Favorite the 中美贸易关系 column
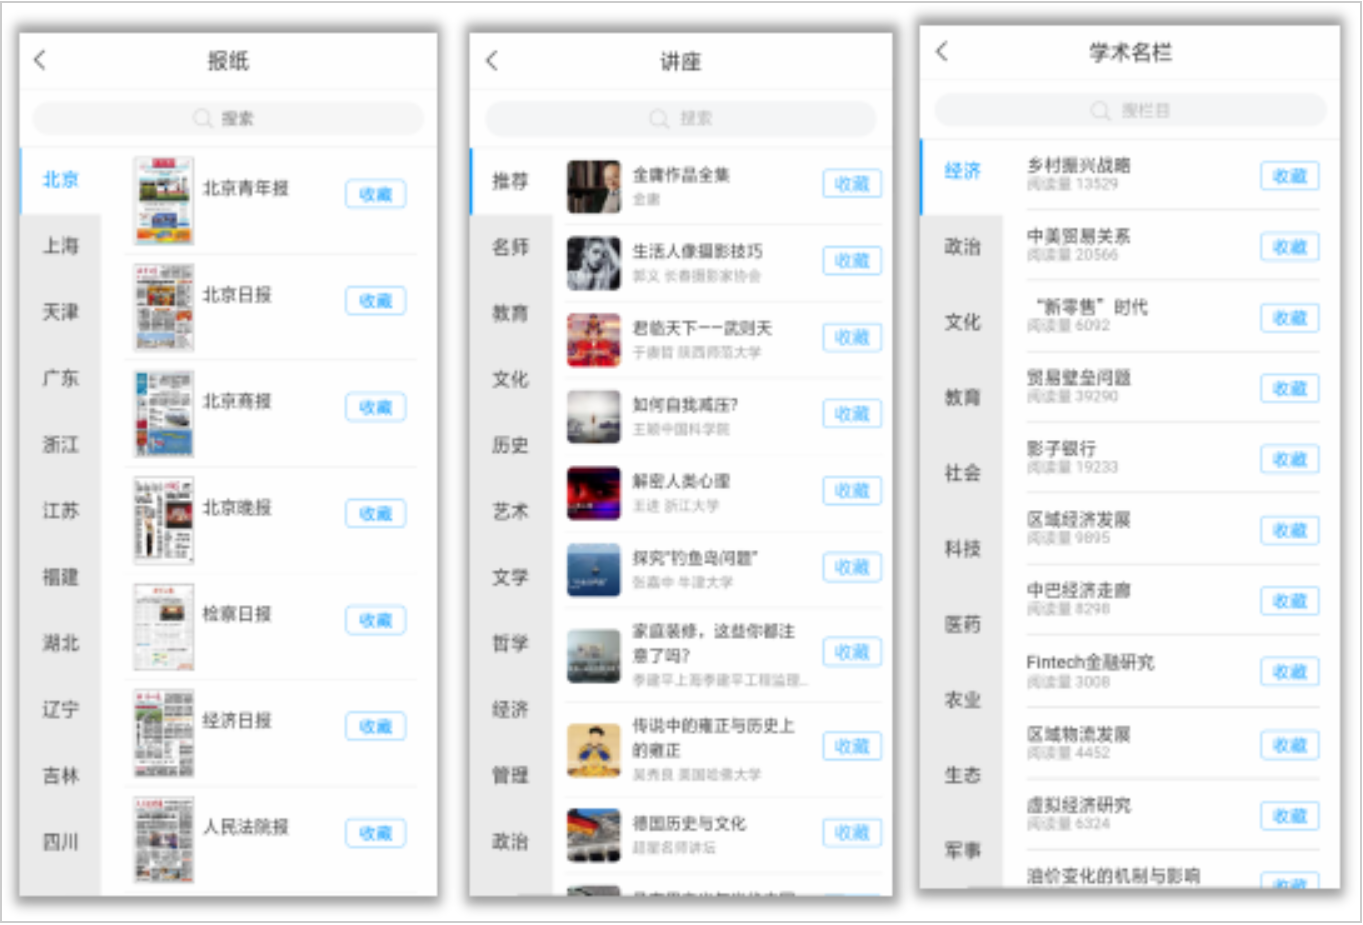1363x925 pixels. click(1289, 247)
